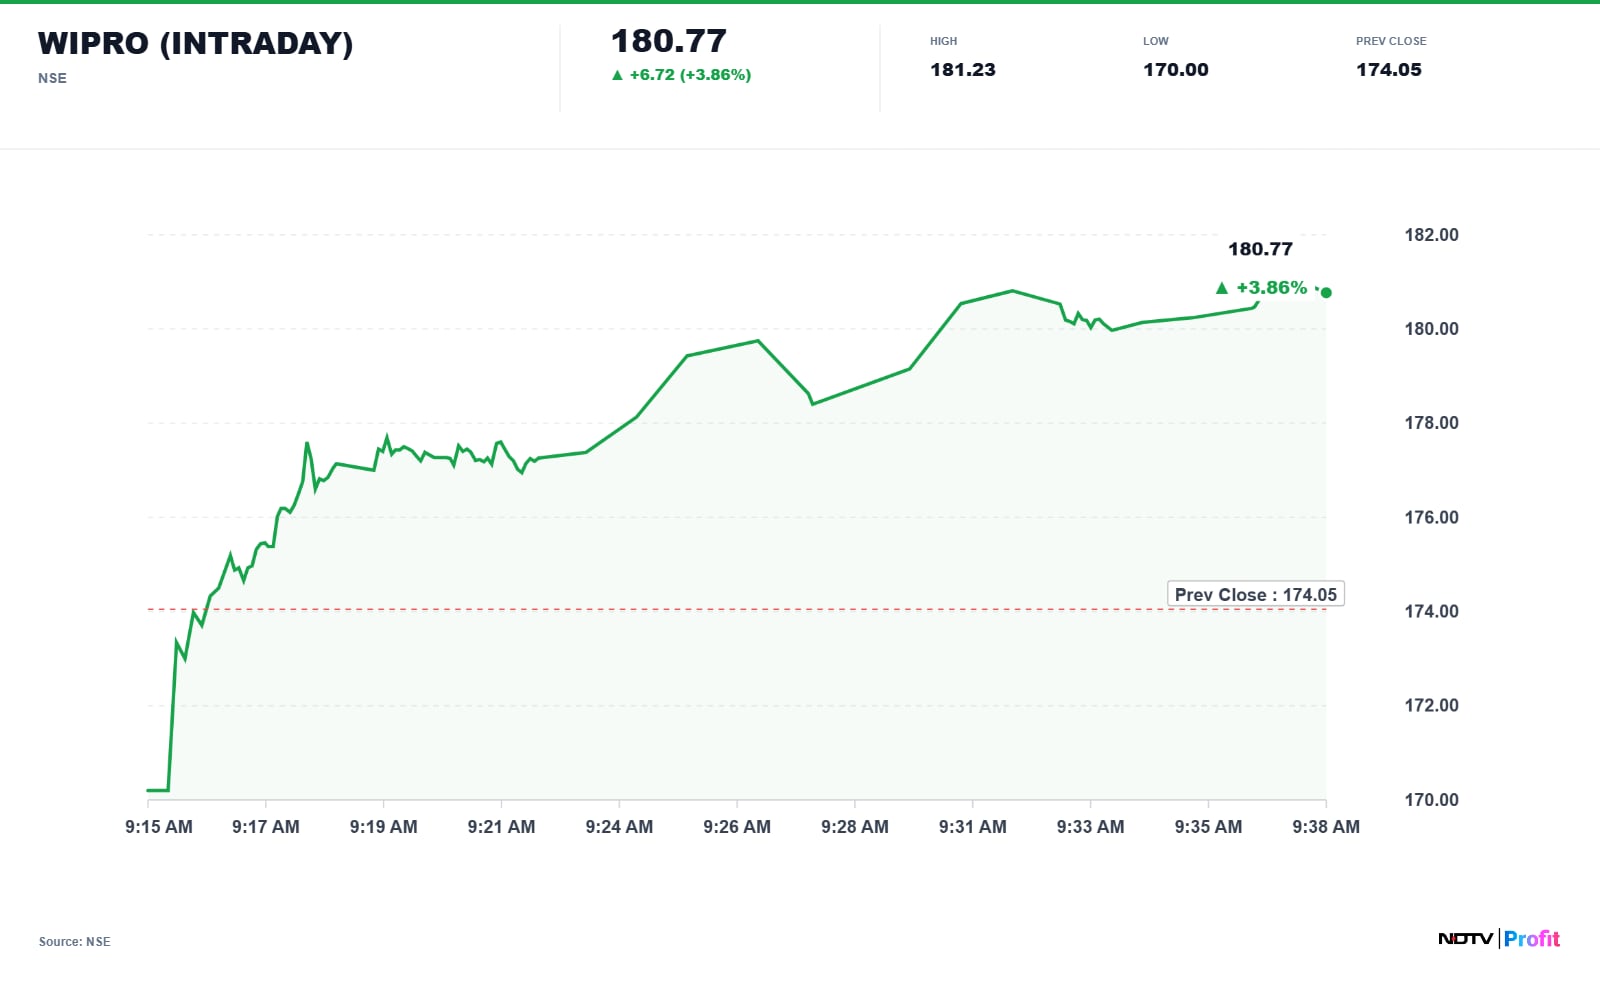1600x988 pixels.
Task: Select the 178.00 y-axis label
Action: pos(1432,423)
